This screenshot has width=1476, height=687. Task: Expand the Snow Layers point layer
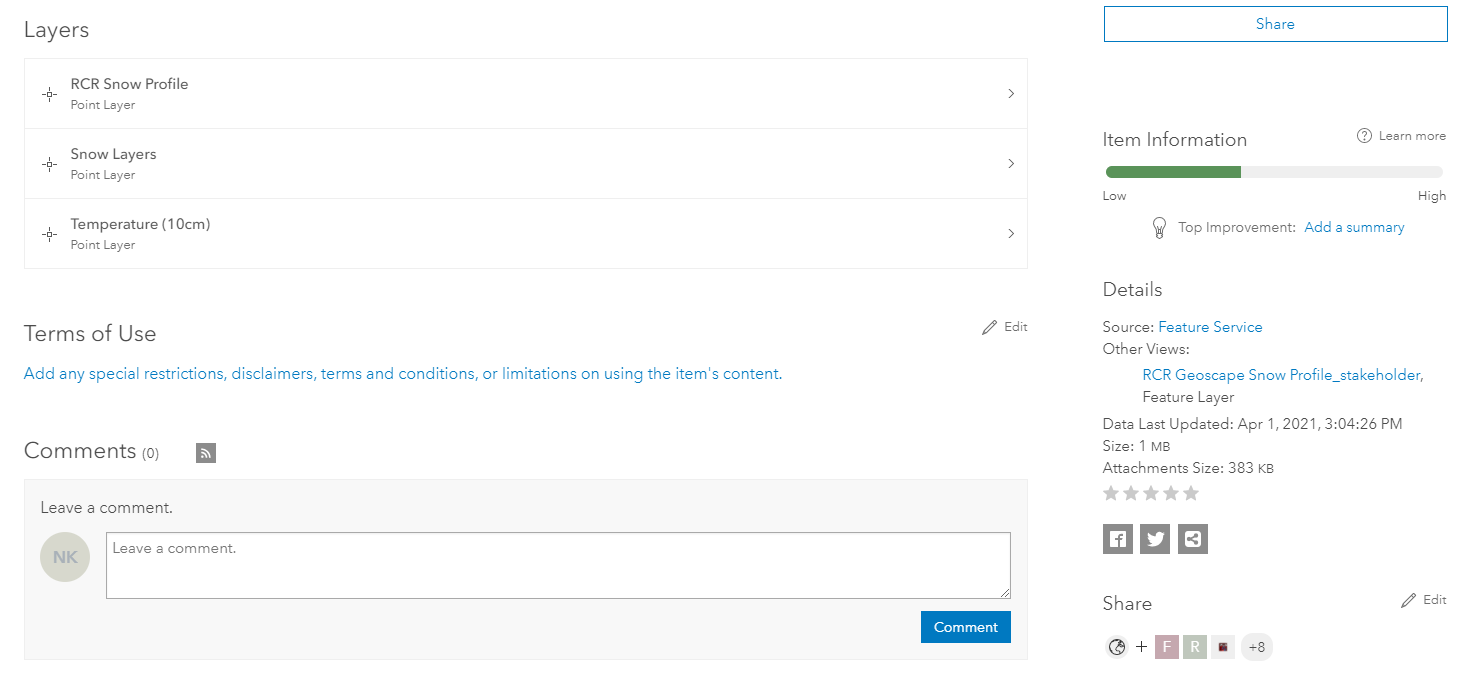point(1010,163)
